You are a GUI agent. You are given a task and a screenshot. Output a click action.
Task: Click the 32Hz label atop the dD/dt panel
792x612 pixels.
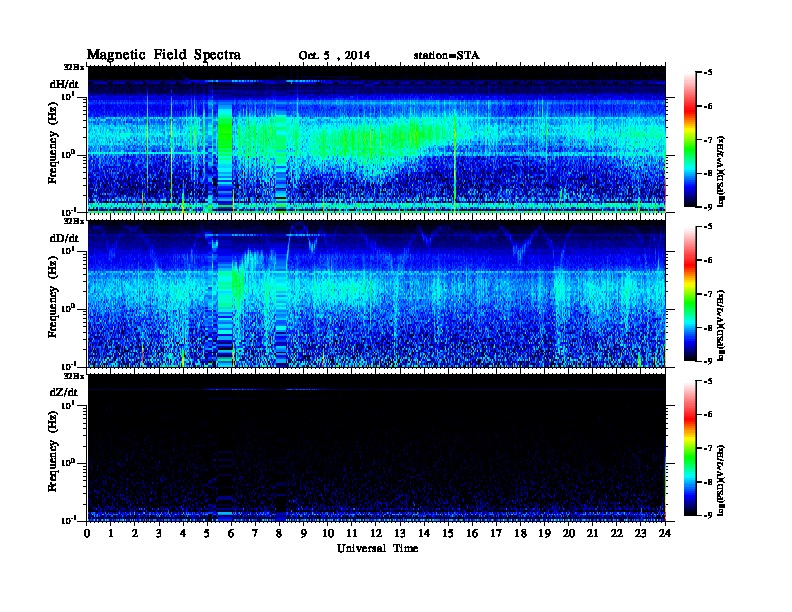[x=73, y=221]
